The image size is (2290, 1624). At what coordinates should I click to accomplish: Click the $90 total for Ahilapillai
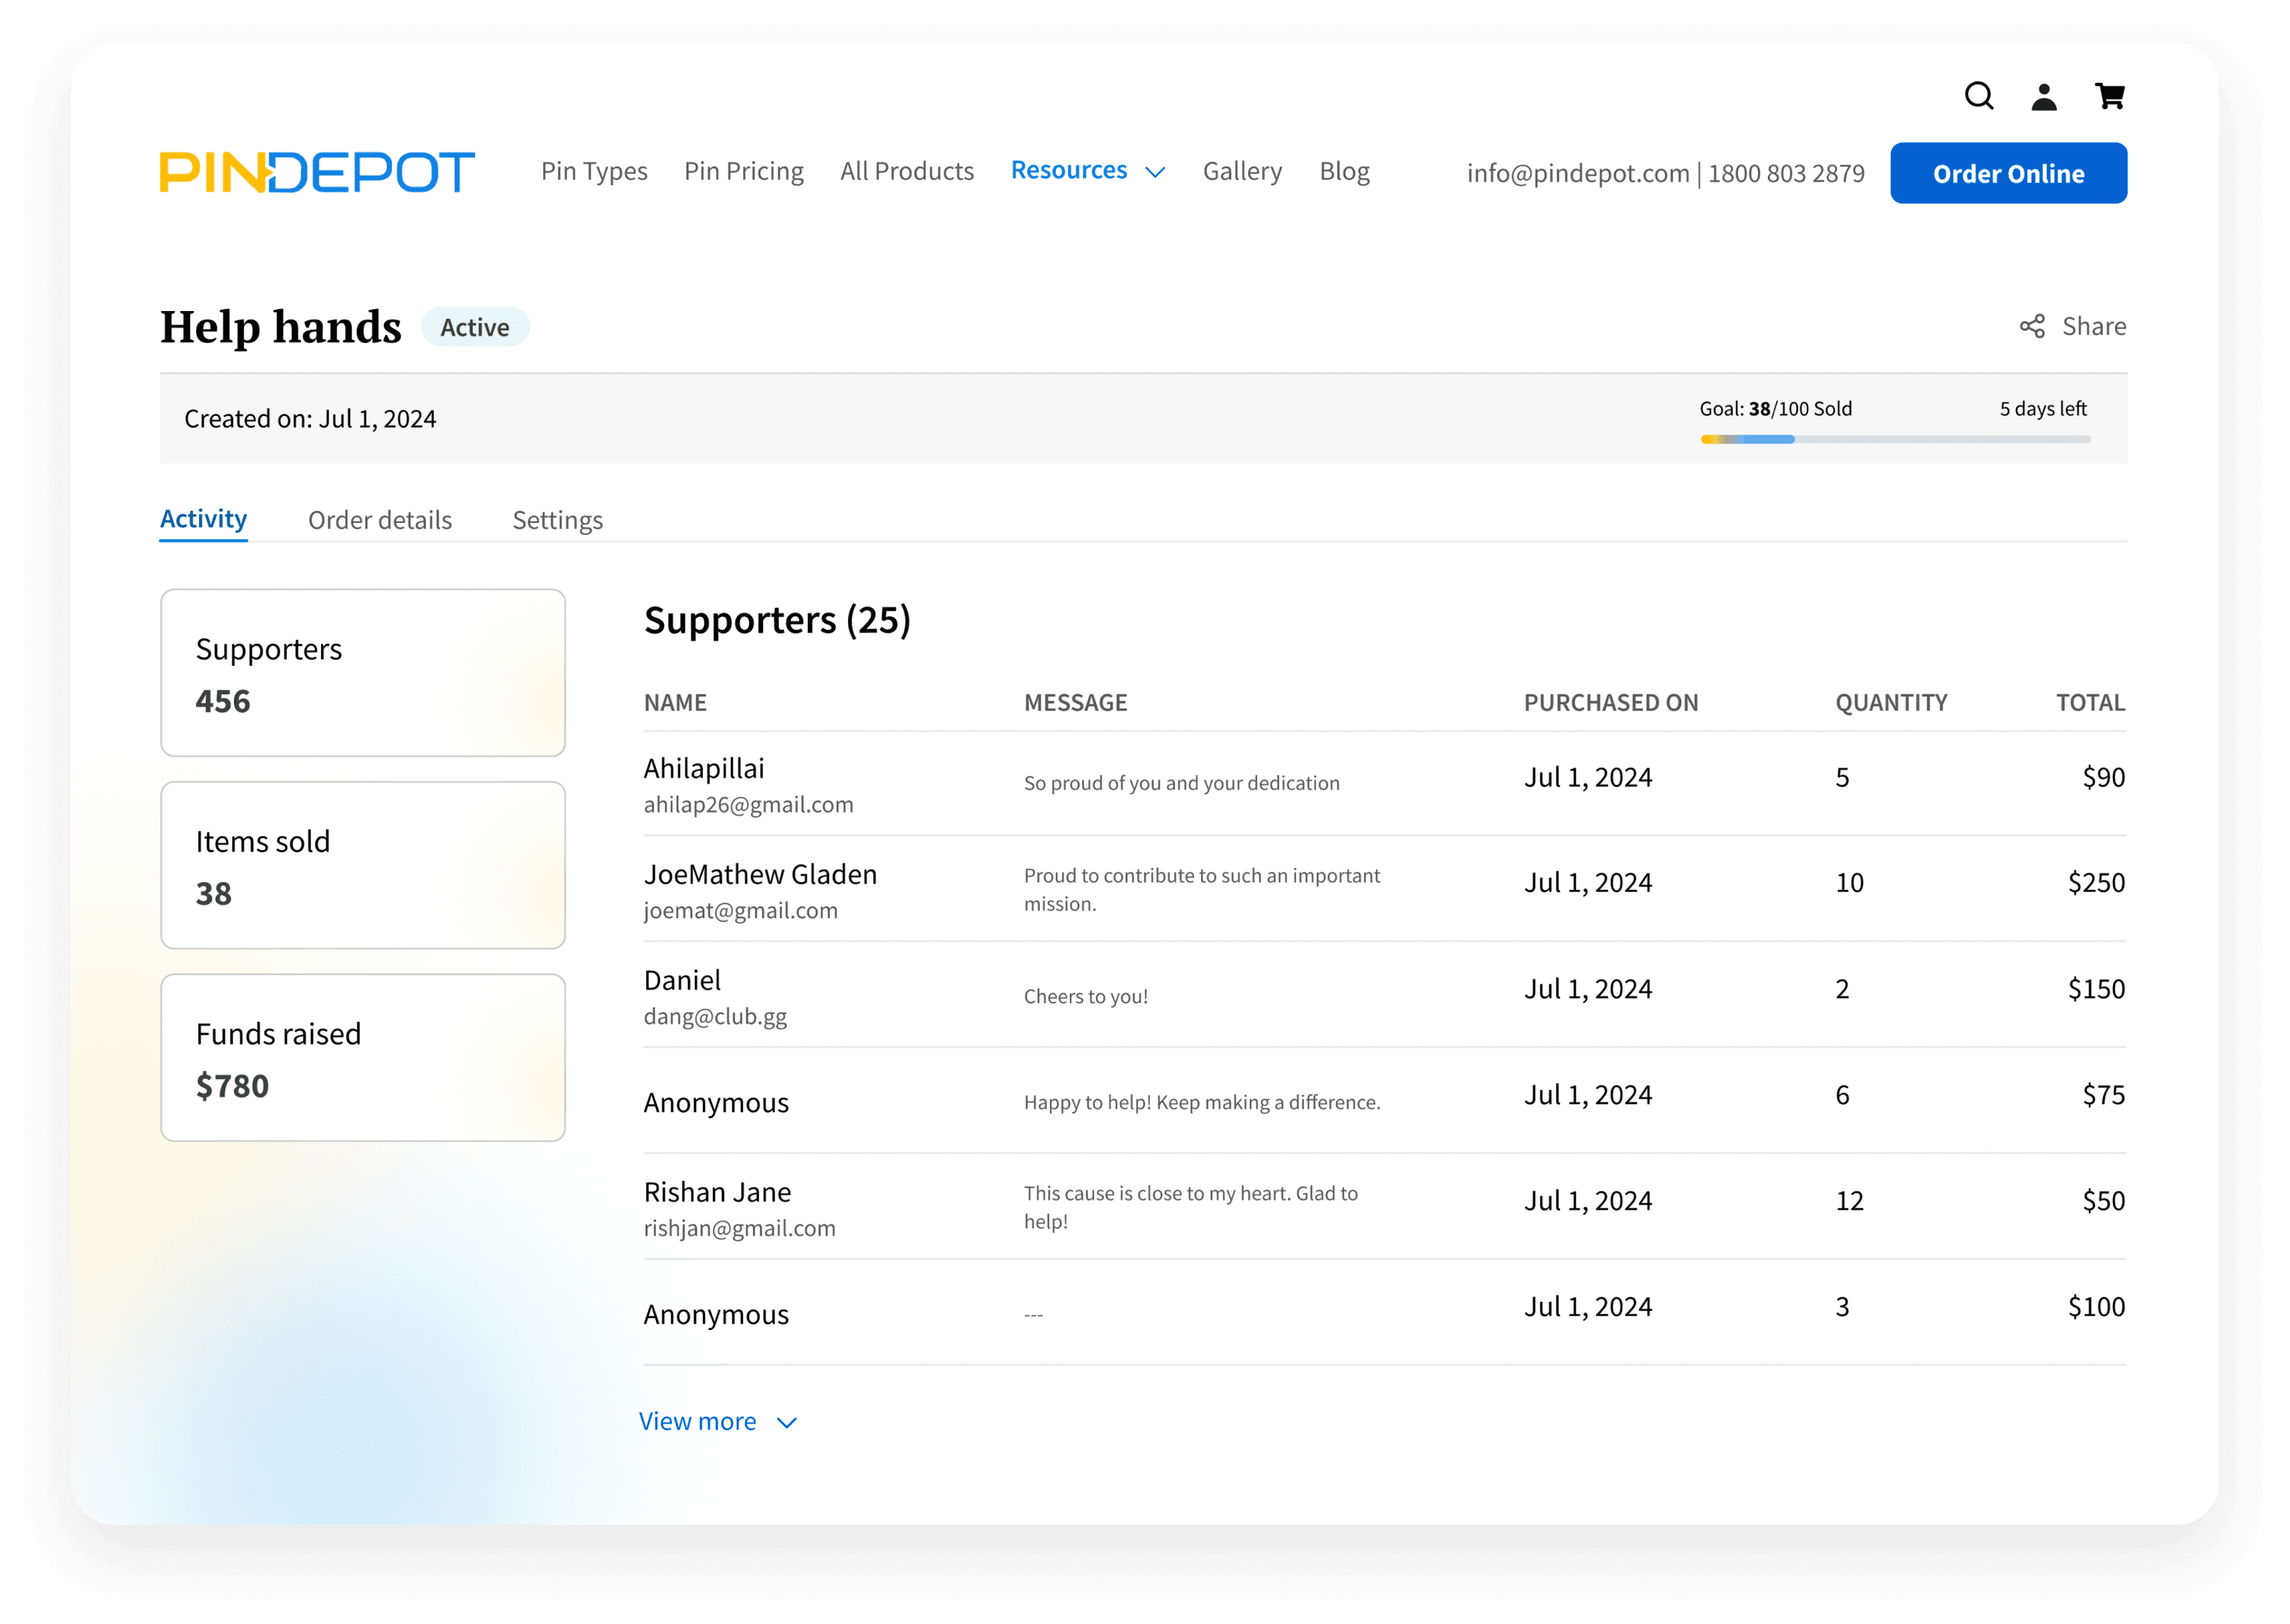(2103, 777)
